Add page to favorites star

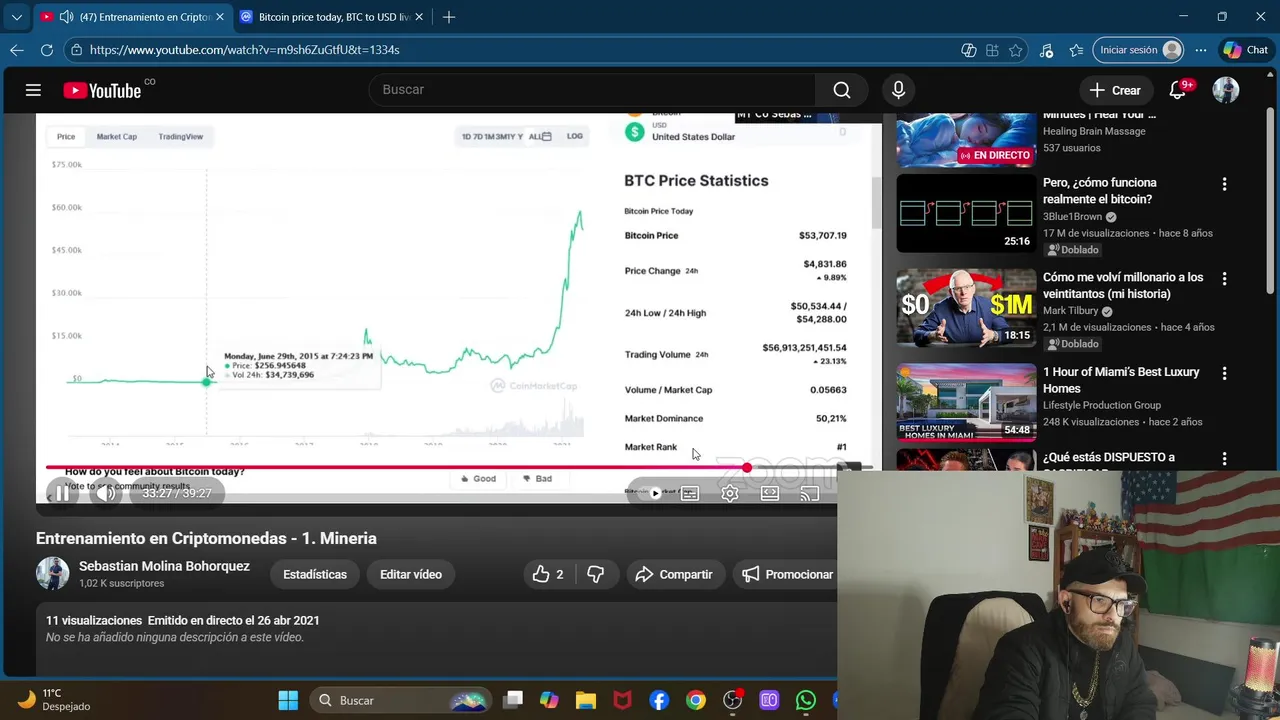tap(1016, 50)
